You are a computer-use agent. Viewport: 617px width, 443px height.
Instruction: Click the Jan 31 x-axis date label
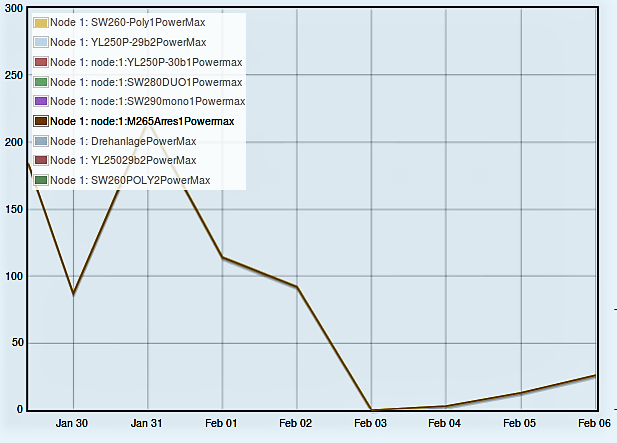coord(147,424)
